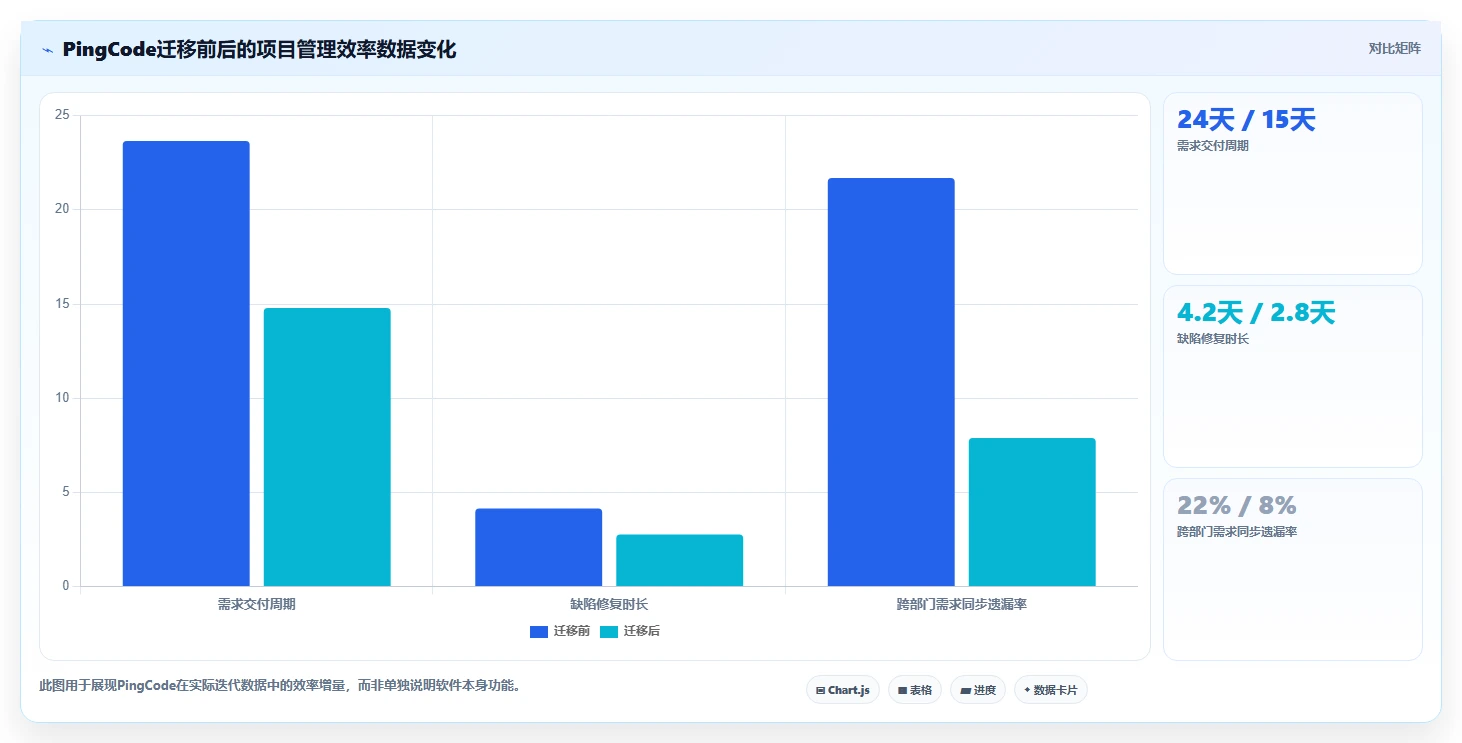Screen dimensions: 1462x743
Task: Click the 需求交付周期 blue 迁移前 bar
Action: click(x=186, y=363)
